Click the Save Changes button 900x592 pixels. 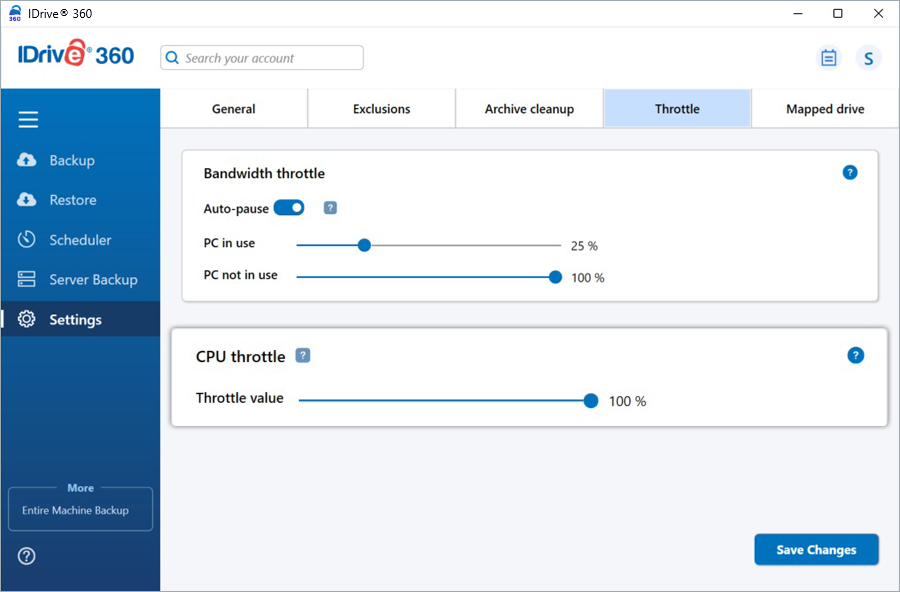point(816,550)
